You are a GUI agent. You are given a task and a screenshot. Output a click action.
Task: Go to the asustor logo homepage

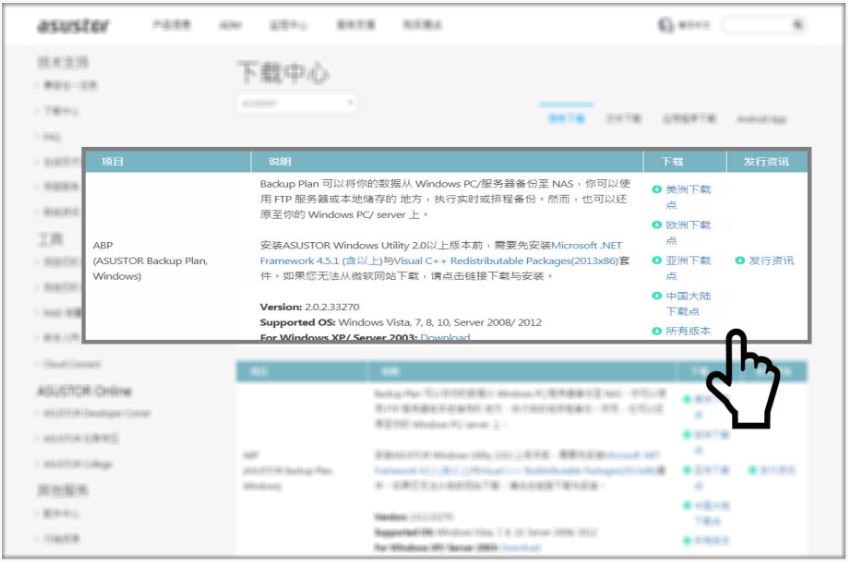[x=73, y=25]
